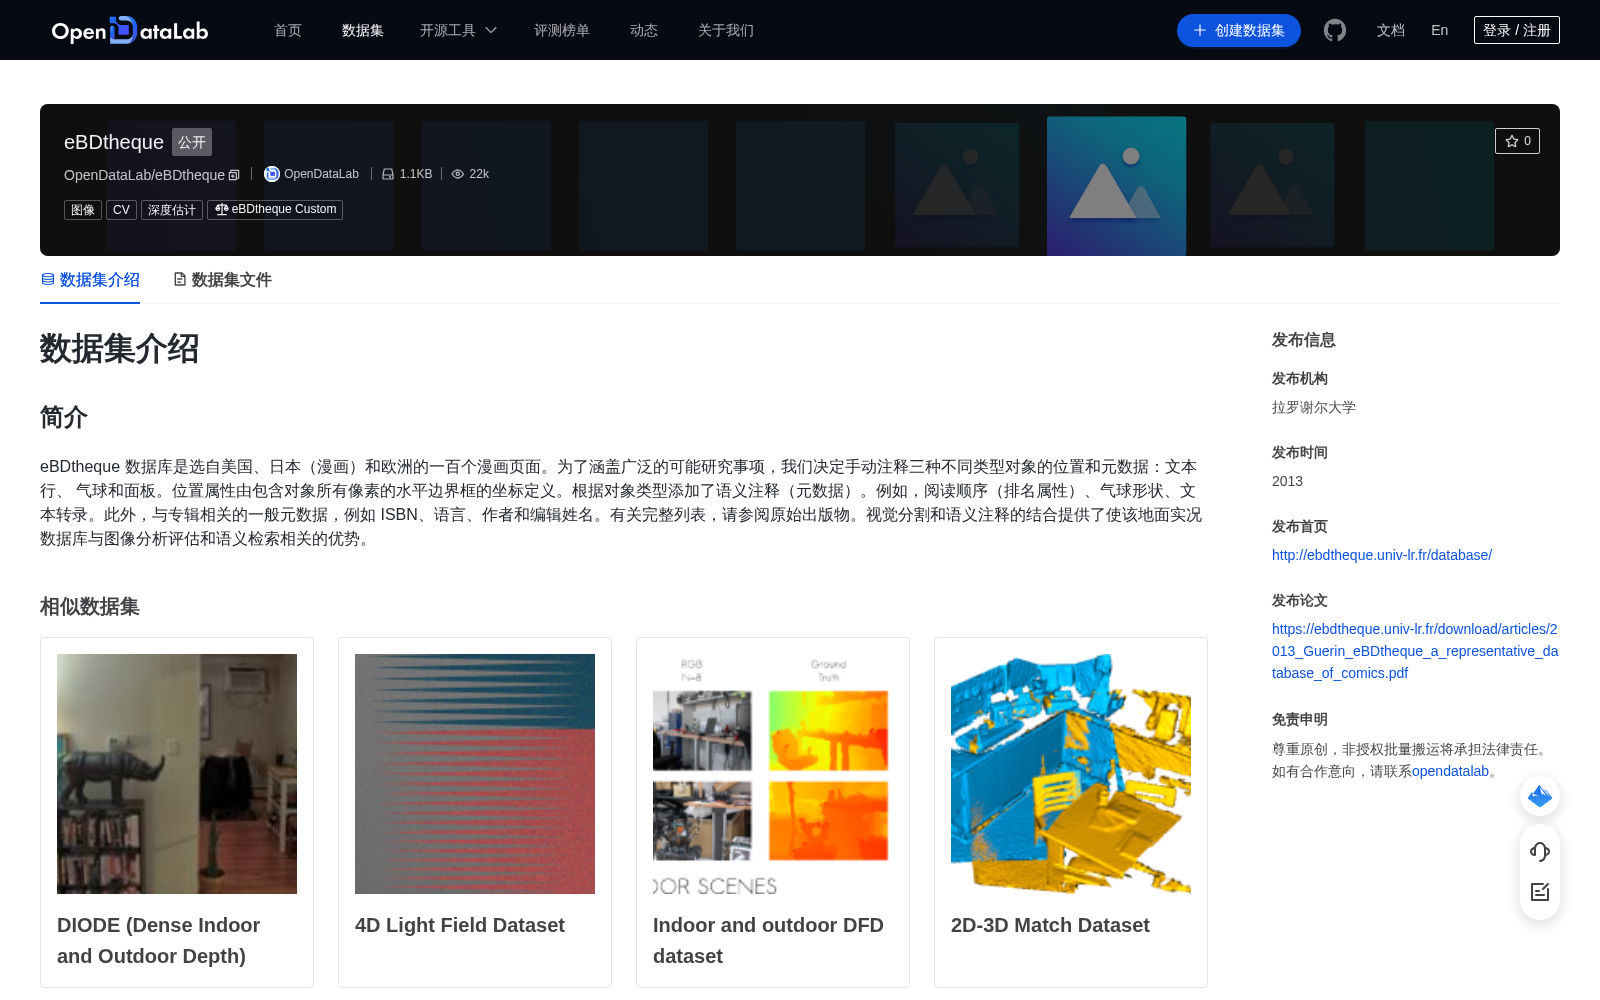This screenshot has height=1000, width=1600.
Task: Open the customer support headset icon
Action: pos(1540,851)
